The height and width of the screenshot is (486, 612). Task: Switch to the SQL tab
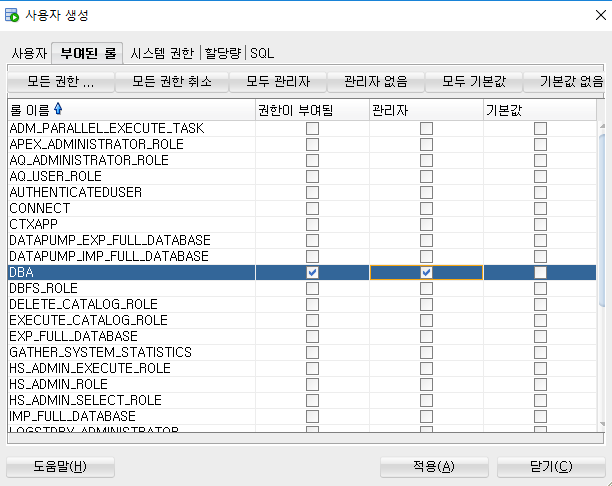click(262, 53)
